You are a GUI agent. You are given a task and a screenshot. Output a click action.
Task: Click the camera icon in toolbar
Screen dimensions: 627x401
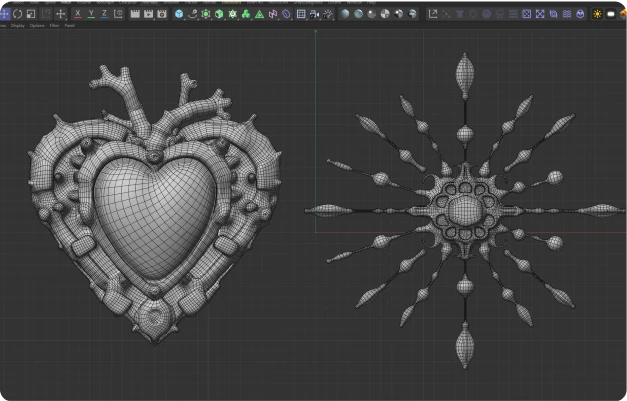click(315, 14)
